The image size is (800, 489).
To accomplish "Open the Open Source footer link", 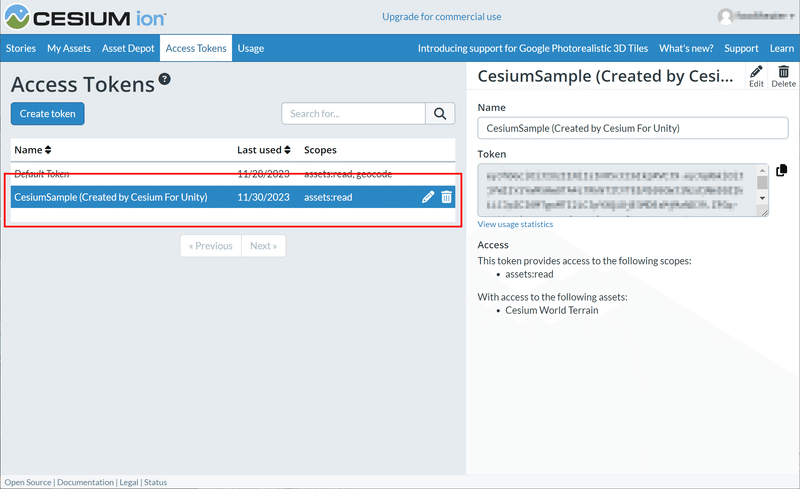I will pos(28,482).
